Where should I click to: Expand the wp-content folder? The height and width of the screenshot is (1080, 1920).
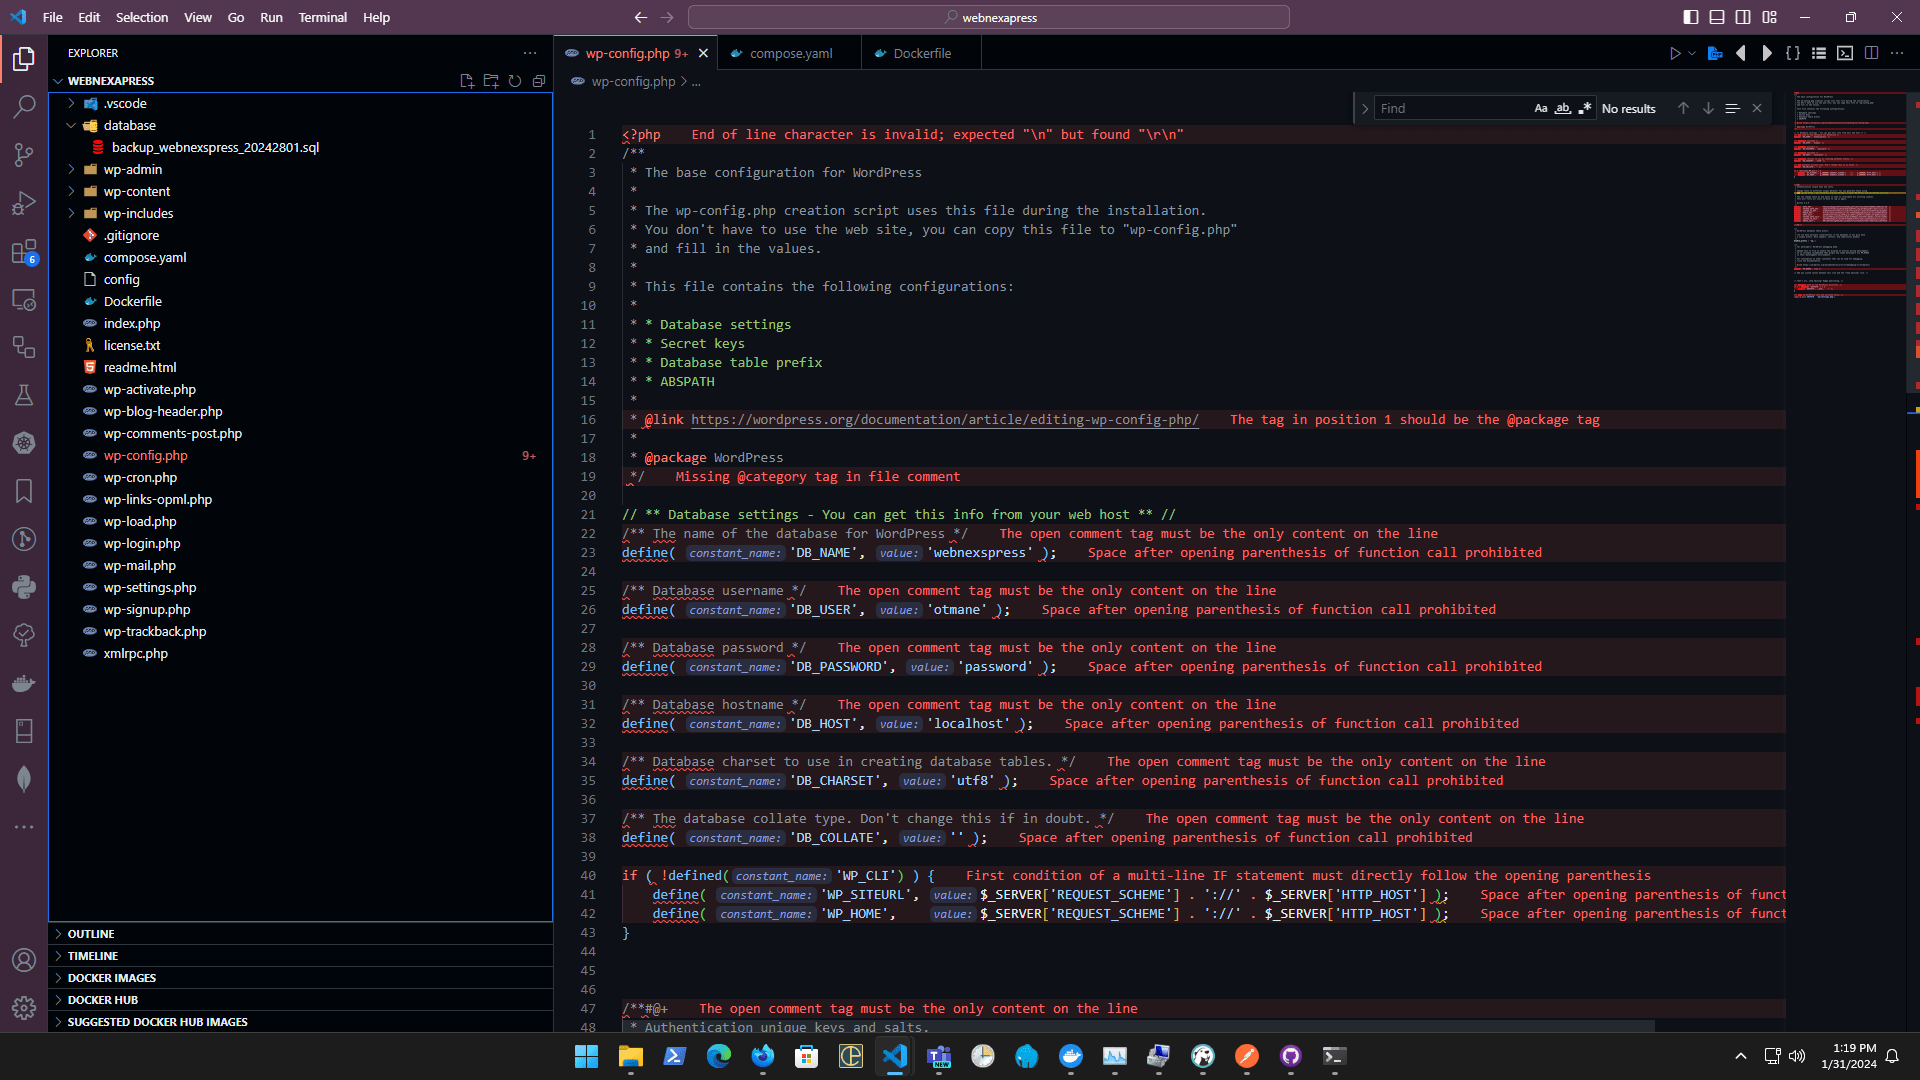tap(136, 191)
